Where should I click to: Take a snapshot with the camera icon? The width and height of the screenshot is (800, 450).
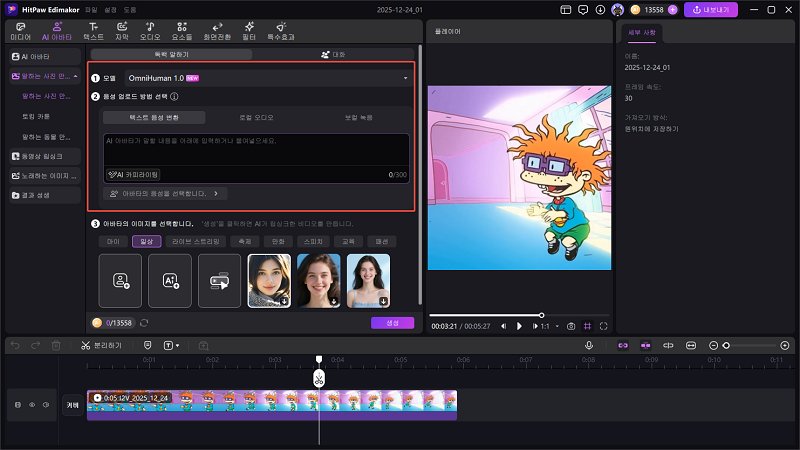[x=571, y=326]
